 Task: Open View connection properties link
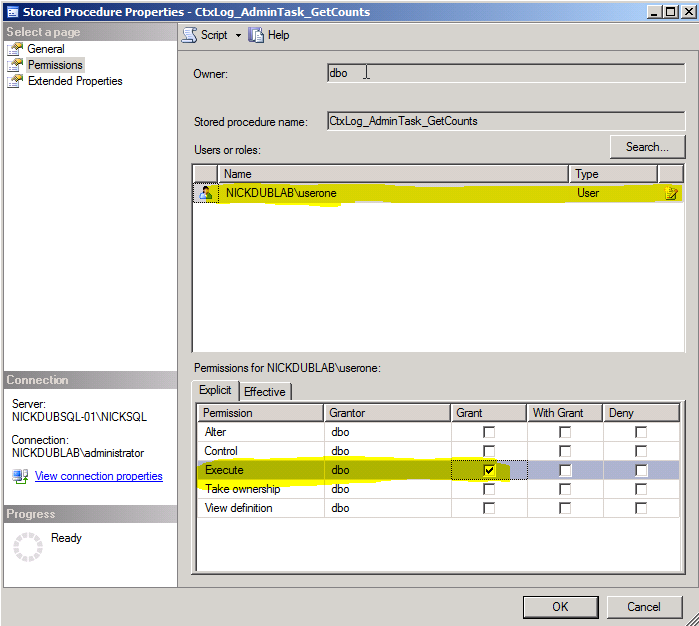(98, 476)
